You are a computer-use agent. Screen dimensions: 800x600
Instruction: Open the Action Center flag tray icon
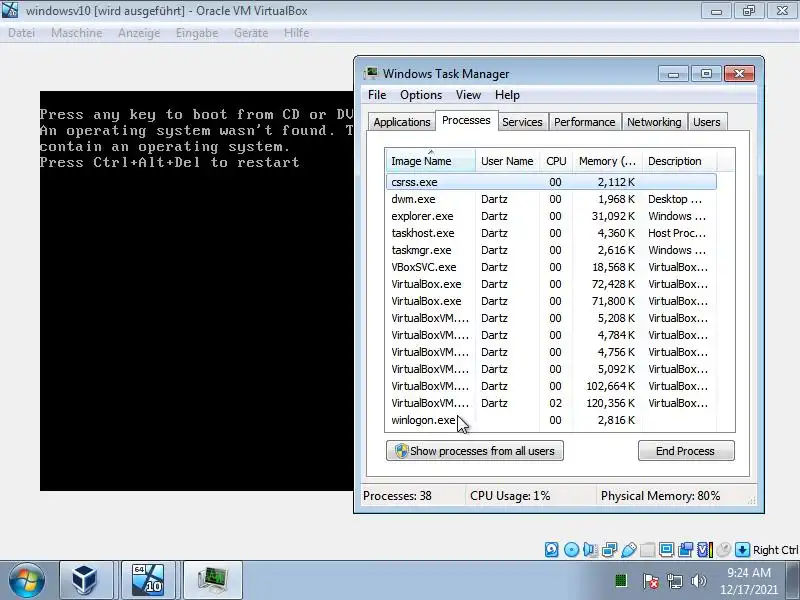tap(651, 581)
